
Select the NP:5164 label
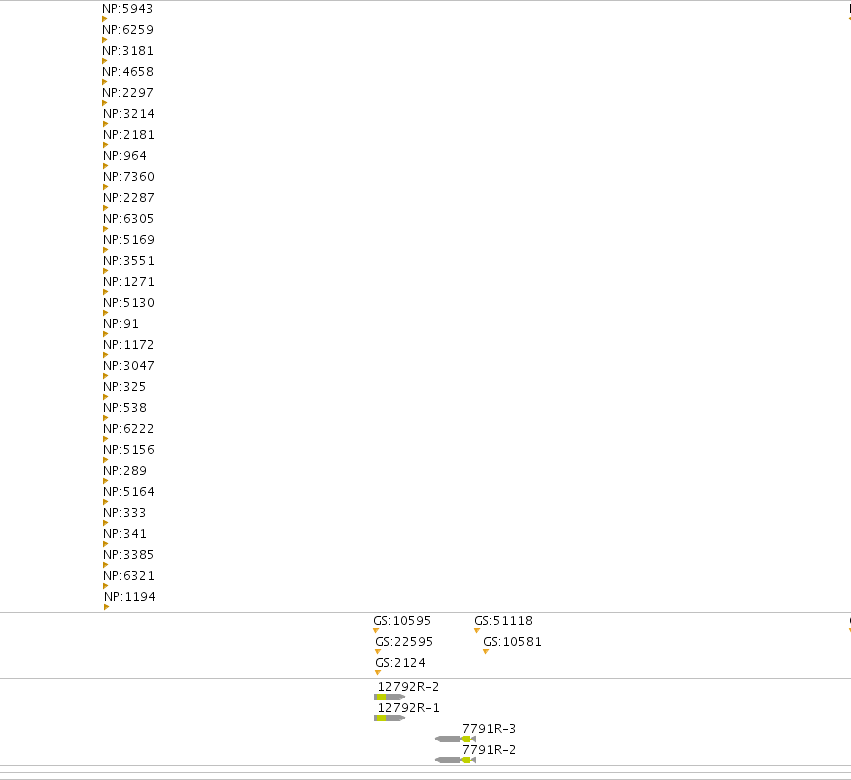coord(129,492)
